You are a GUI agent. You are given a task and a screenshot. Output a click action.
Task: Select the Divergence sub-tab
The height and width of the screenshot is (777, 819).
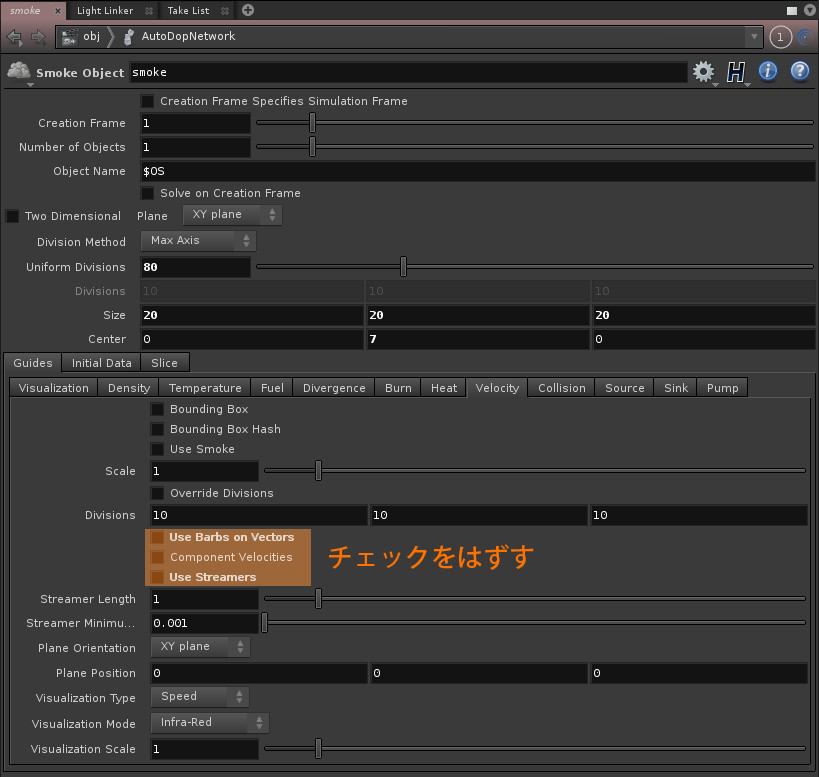334,388
